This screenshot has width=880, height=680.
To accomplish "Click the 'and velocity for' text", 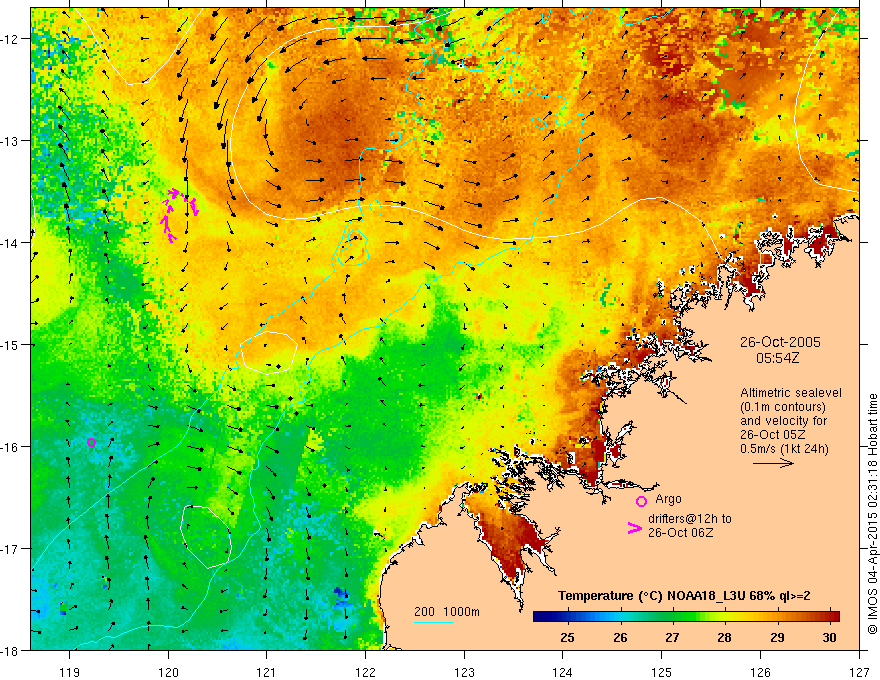I will click(783, 421).
